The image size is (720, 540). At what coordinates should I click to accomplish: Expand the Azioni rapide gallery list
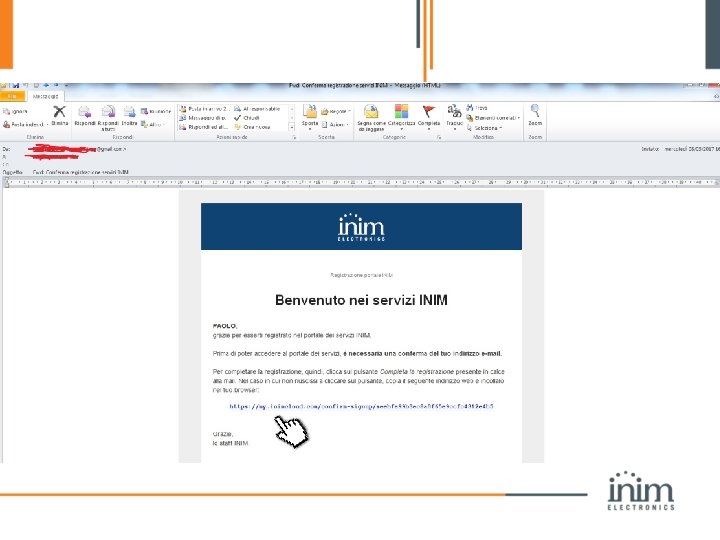point(292,127)
